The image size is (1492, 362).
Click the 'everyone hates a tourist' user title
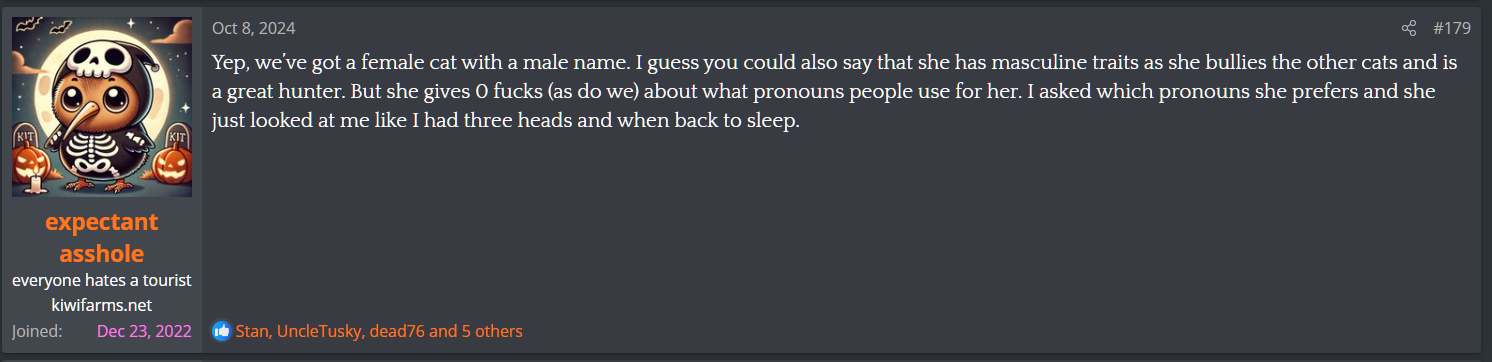[x=102, y=280]
